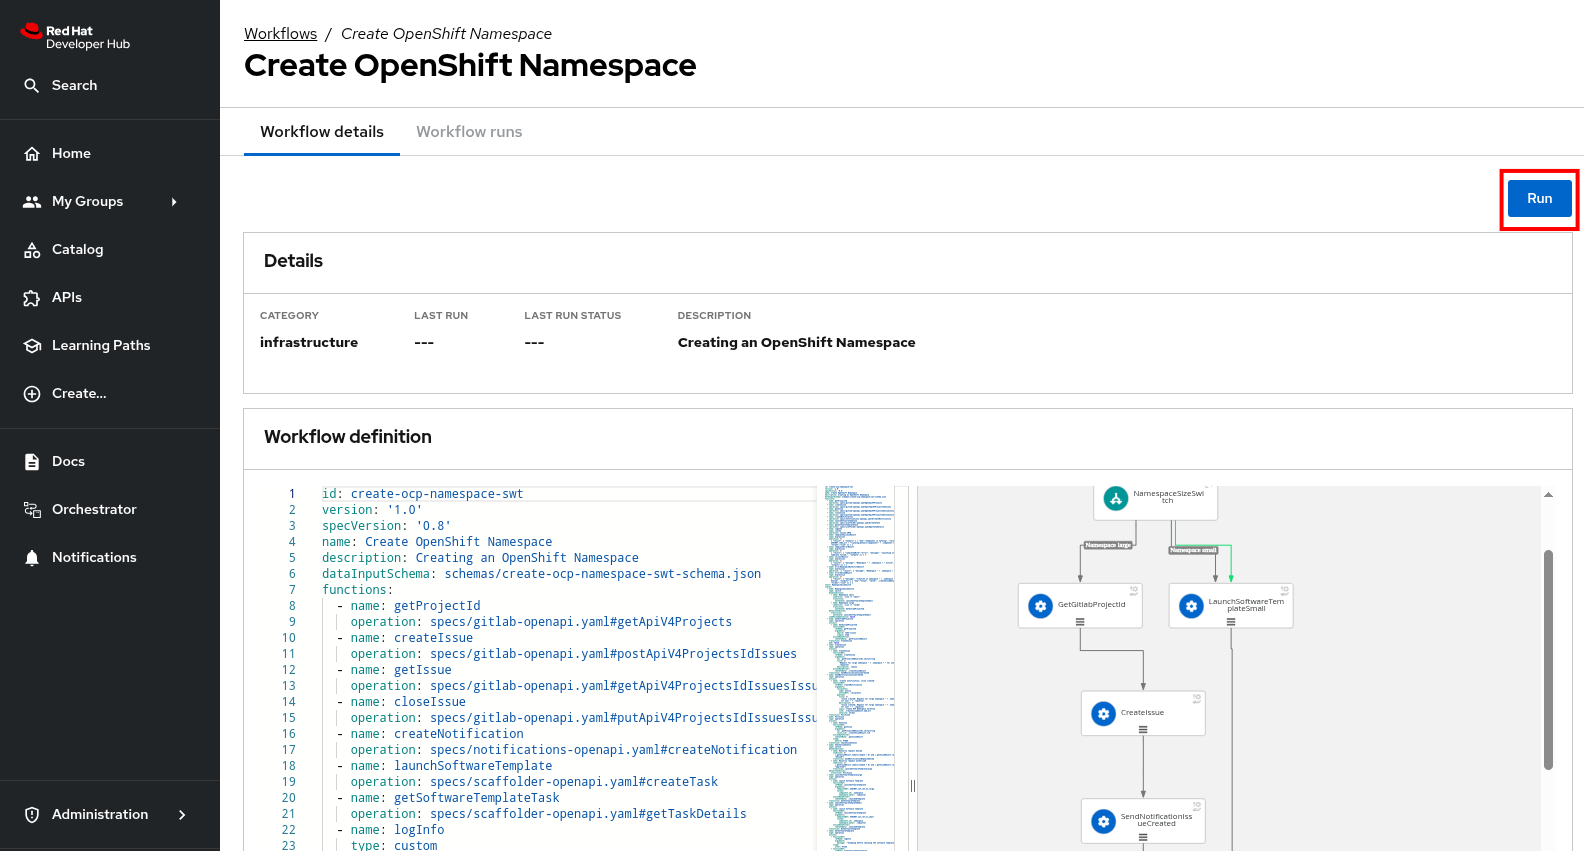Open Home in the sidebar
This screenshot has height=851, width=1584.
[x=110, y=154]
